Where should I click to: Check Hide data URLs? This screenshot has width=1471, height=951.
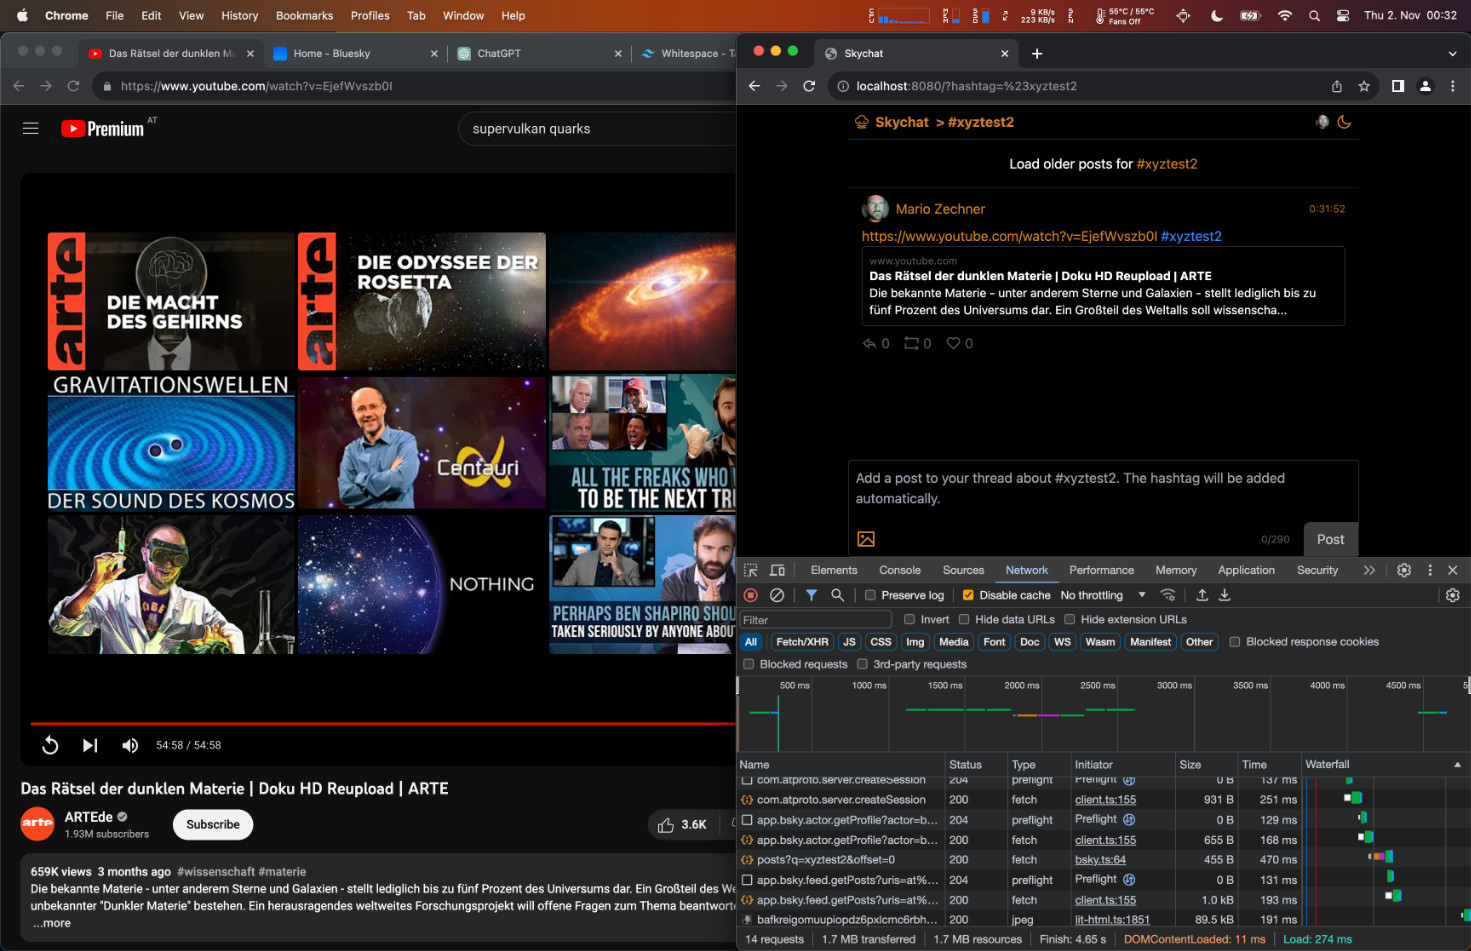tap(964, 619)
